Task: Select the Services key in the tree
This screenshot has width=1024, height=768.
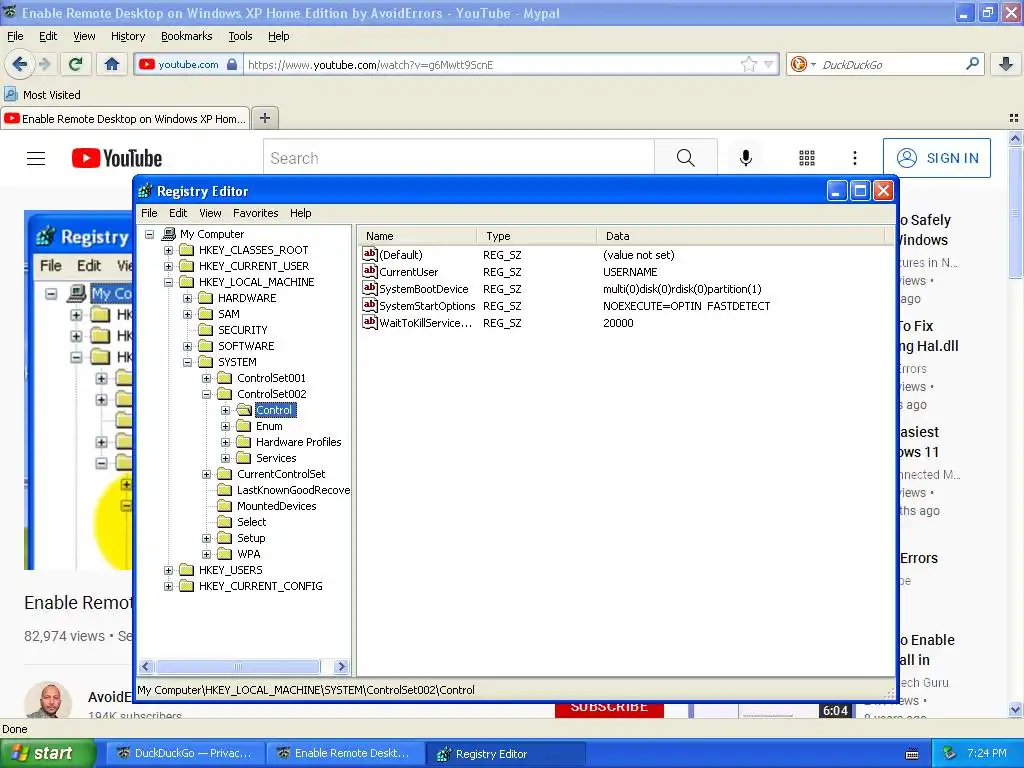Action: tap(276, 458)
